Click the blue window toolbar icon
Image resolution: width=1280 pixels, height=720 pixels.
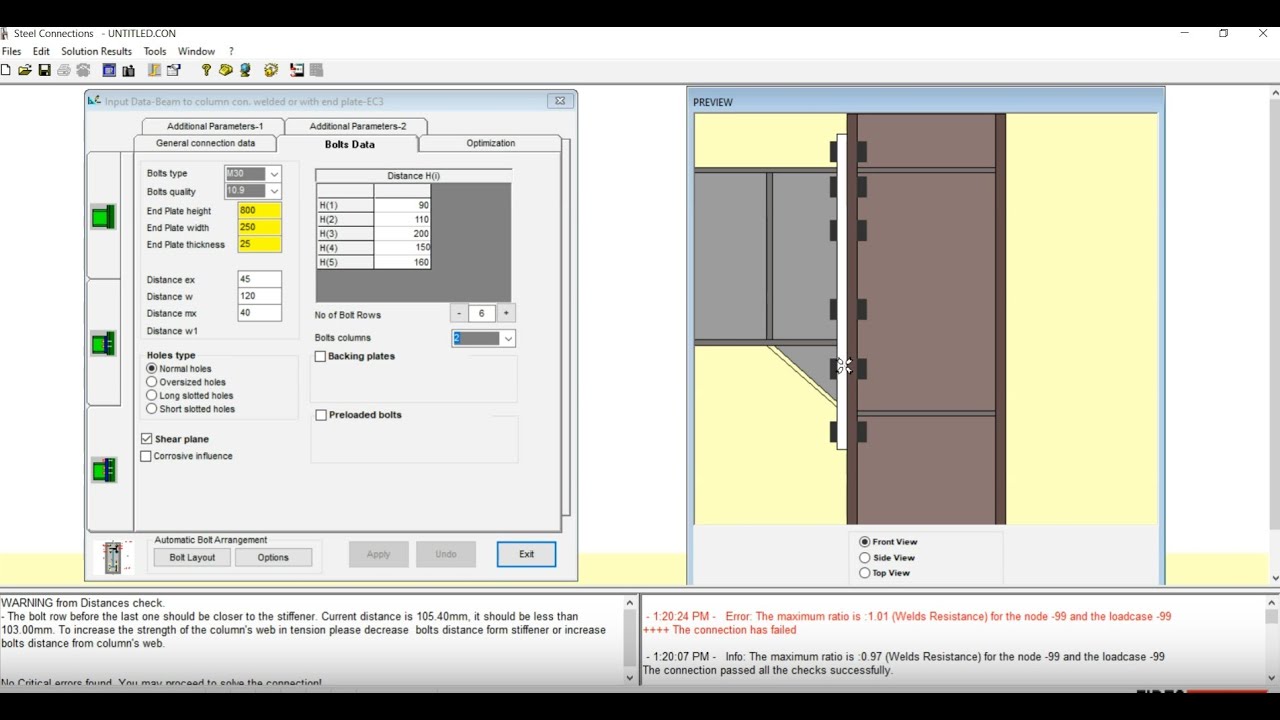point(109,70)
